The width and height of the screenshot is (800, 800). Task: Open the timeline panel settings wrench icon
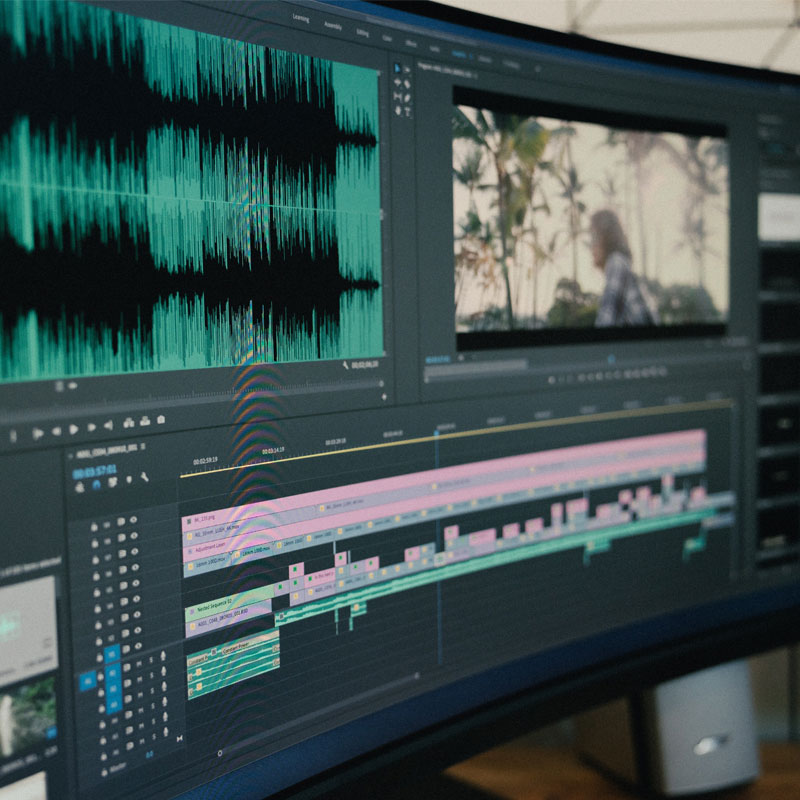[x=143, y=478]
